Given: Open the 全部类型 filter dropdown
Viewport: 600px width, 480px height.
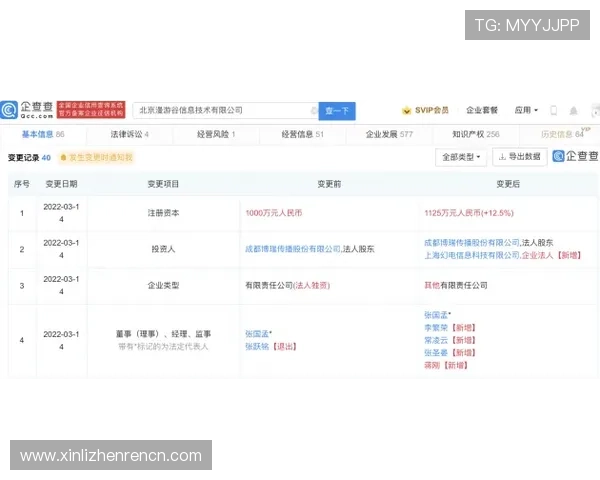Looking at the screenshot, I should (461, 157).
